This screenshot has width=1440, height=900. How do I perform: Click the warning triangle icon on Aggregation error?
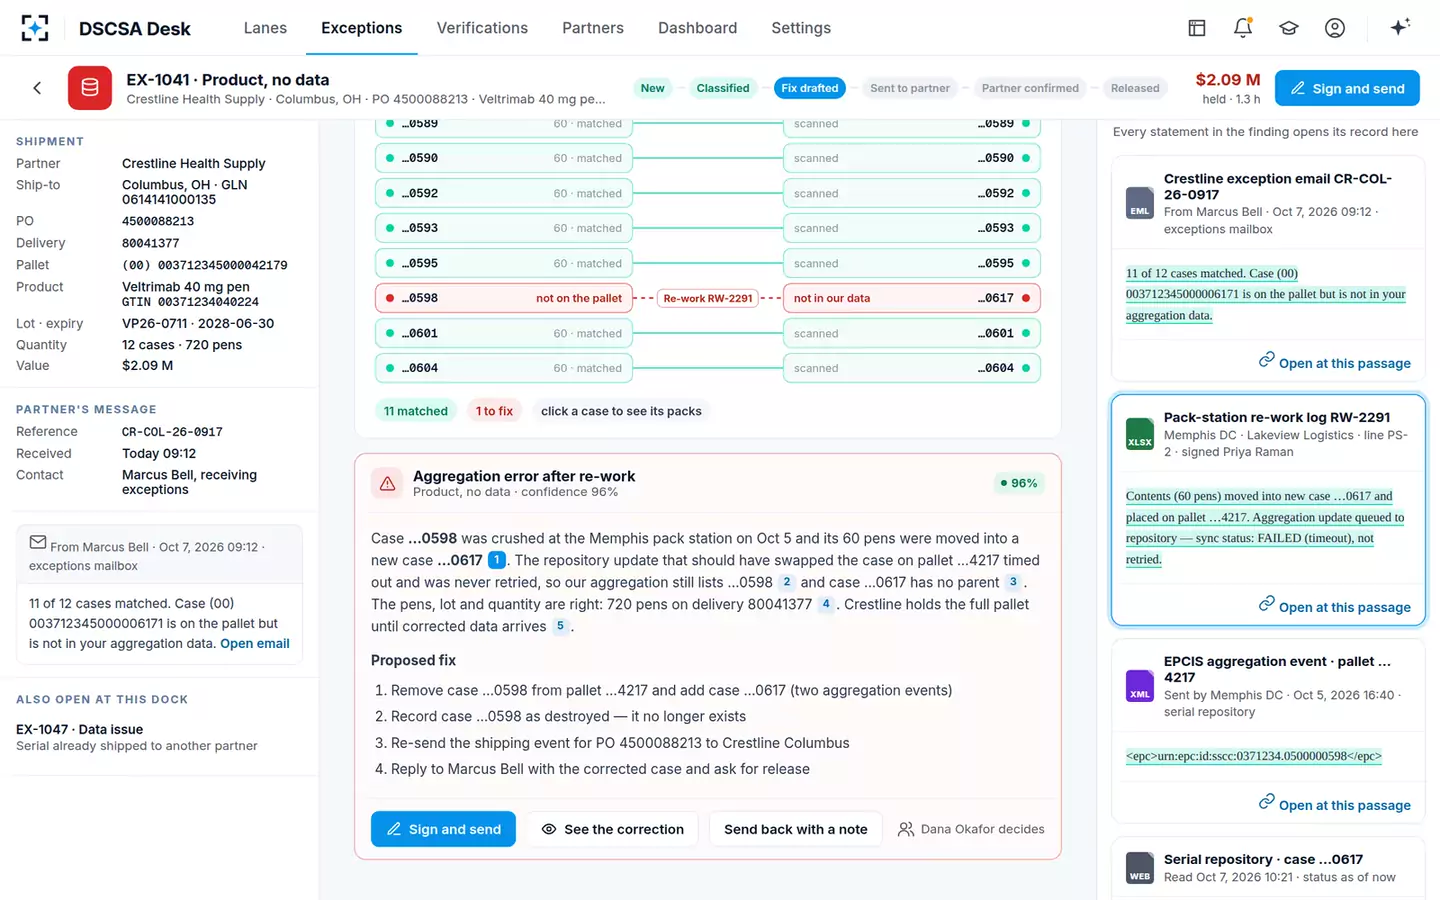(x=387, y=484)
